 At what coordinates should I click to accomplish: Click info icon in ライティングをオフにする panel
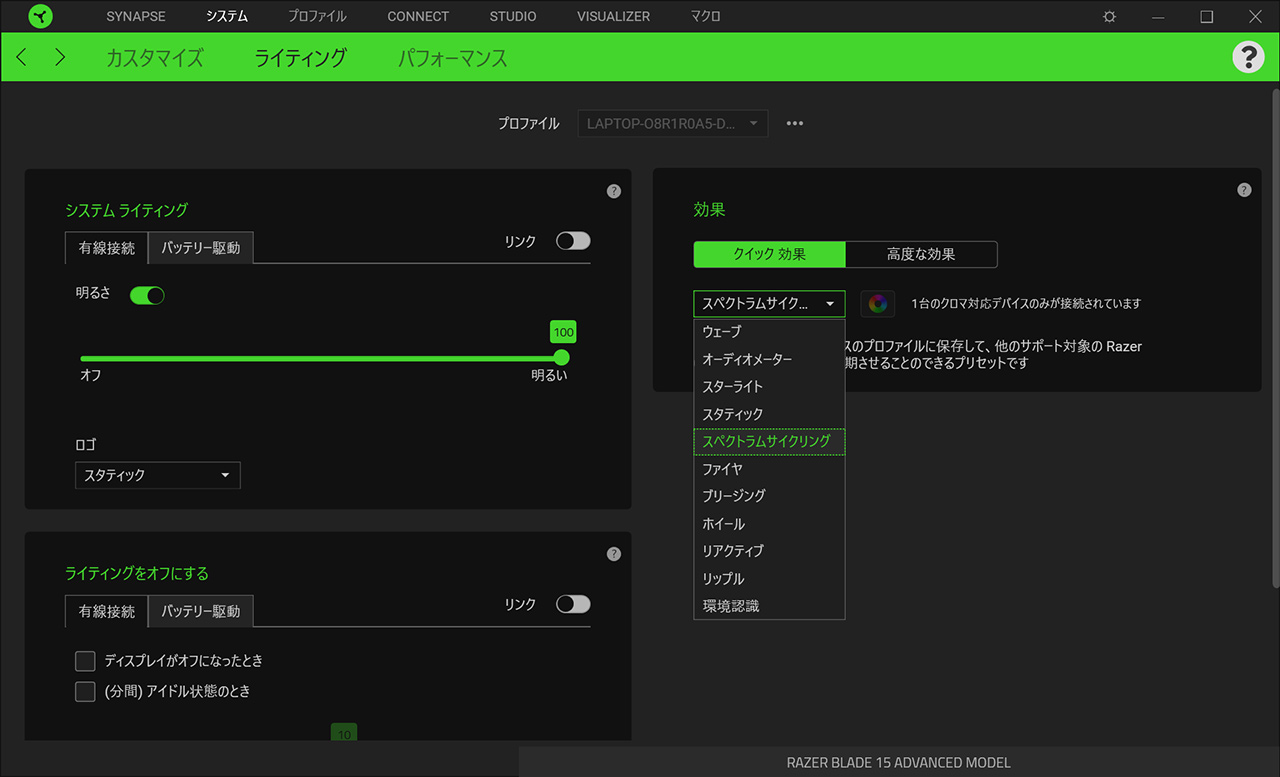click(614, 554)
